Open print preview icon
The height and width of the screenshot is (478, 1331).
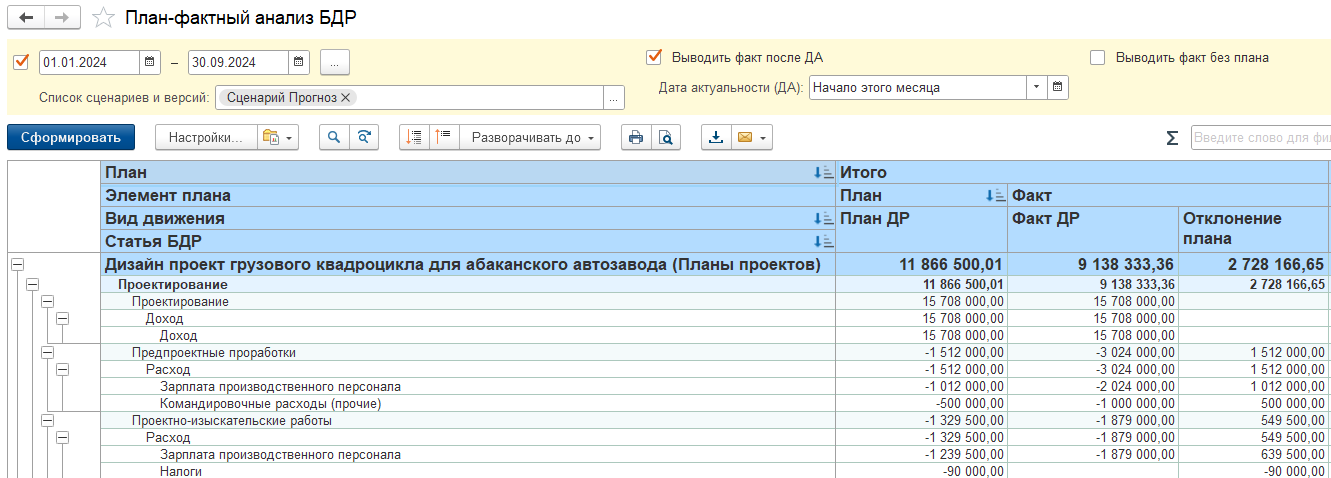pyautogui.click(x=665, y=138)
